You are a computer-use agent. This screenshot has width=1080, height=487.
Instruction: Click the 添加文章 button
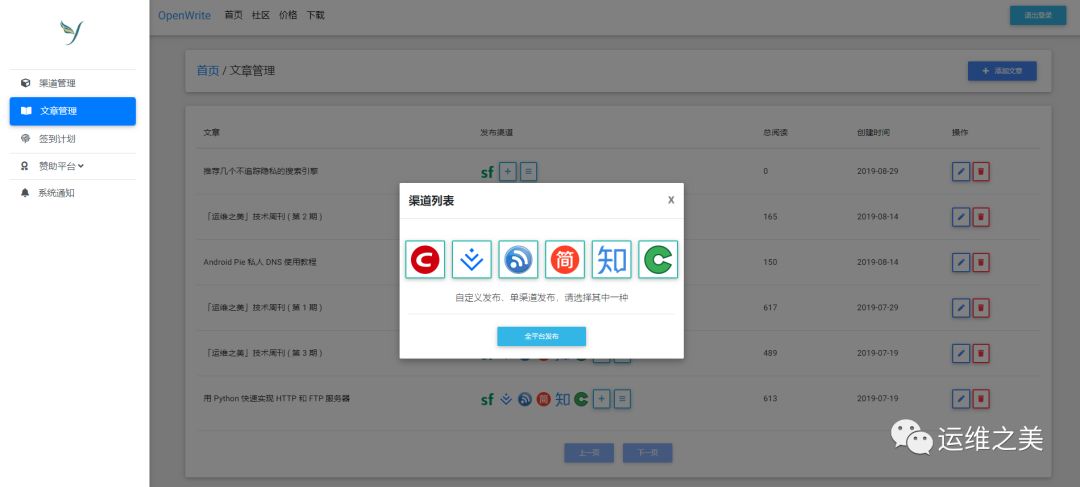tap(1002, 71)
